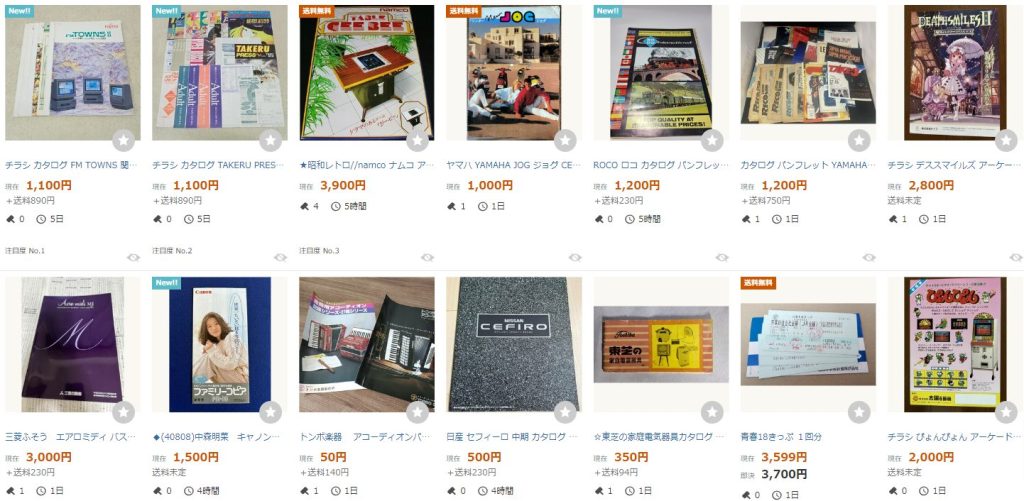The height and width of the screenshot is (501, 1024).
Task: Add the FM TOWNS catalog to watchlist star
Action: click(x=123, y=140)
